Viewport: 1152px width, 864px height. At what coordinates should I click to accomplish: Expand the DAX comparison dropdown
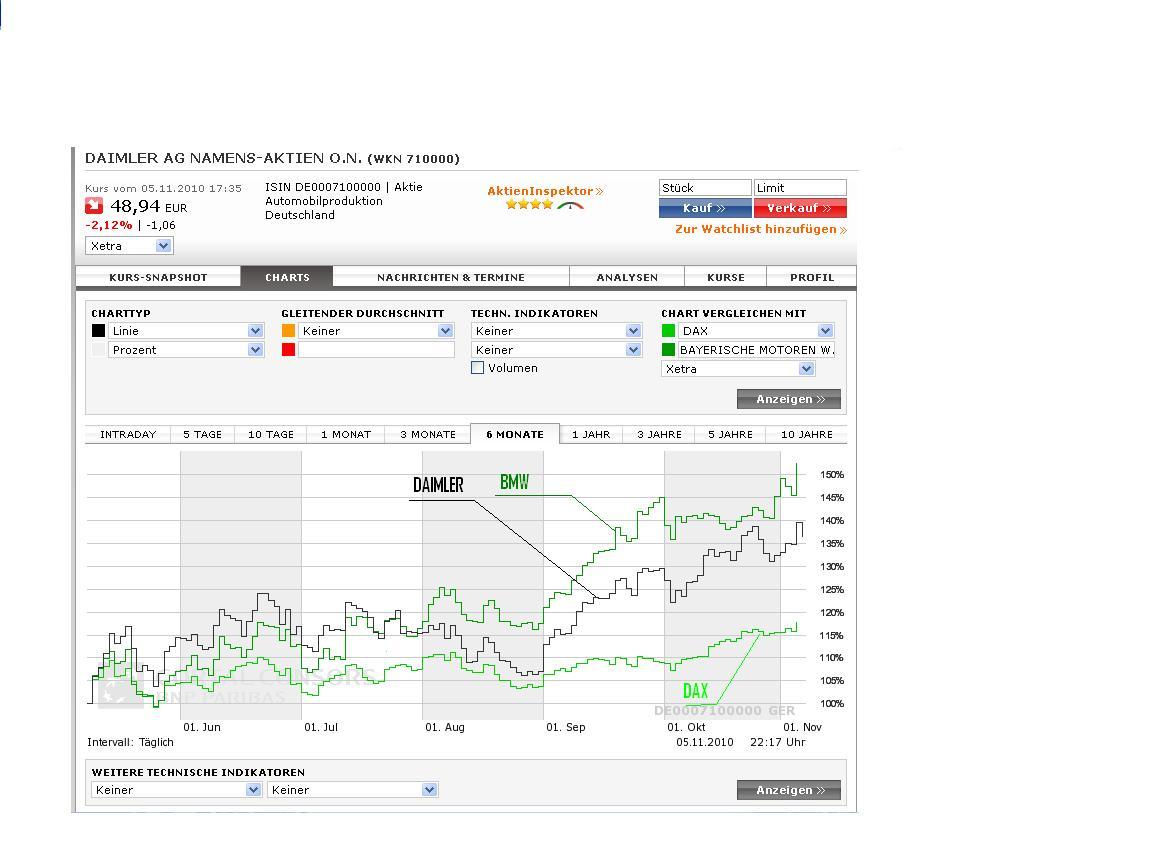click(756, 331)
